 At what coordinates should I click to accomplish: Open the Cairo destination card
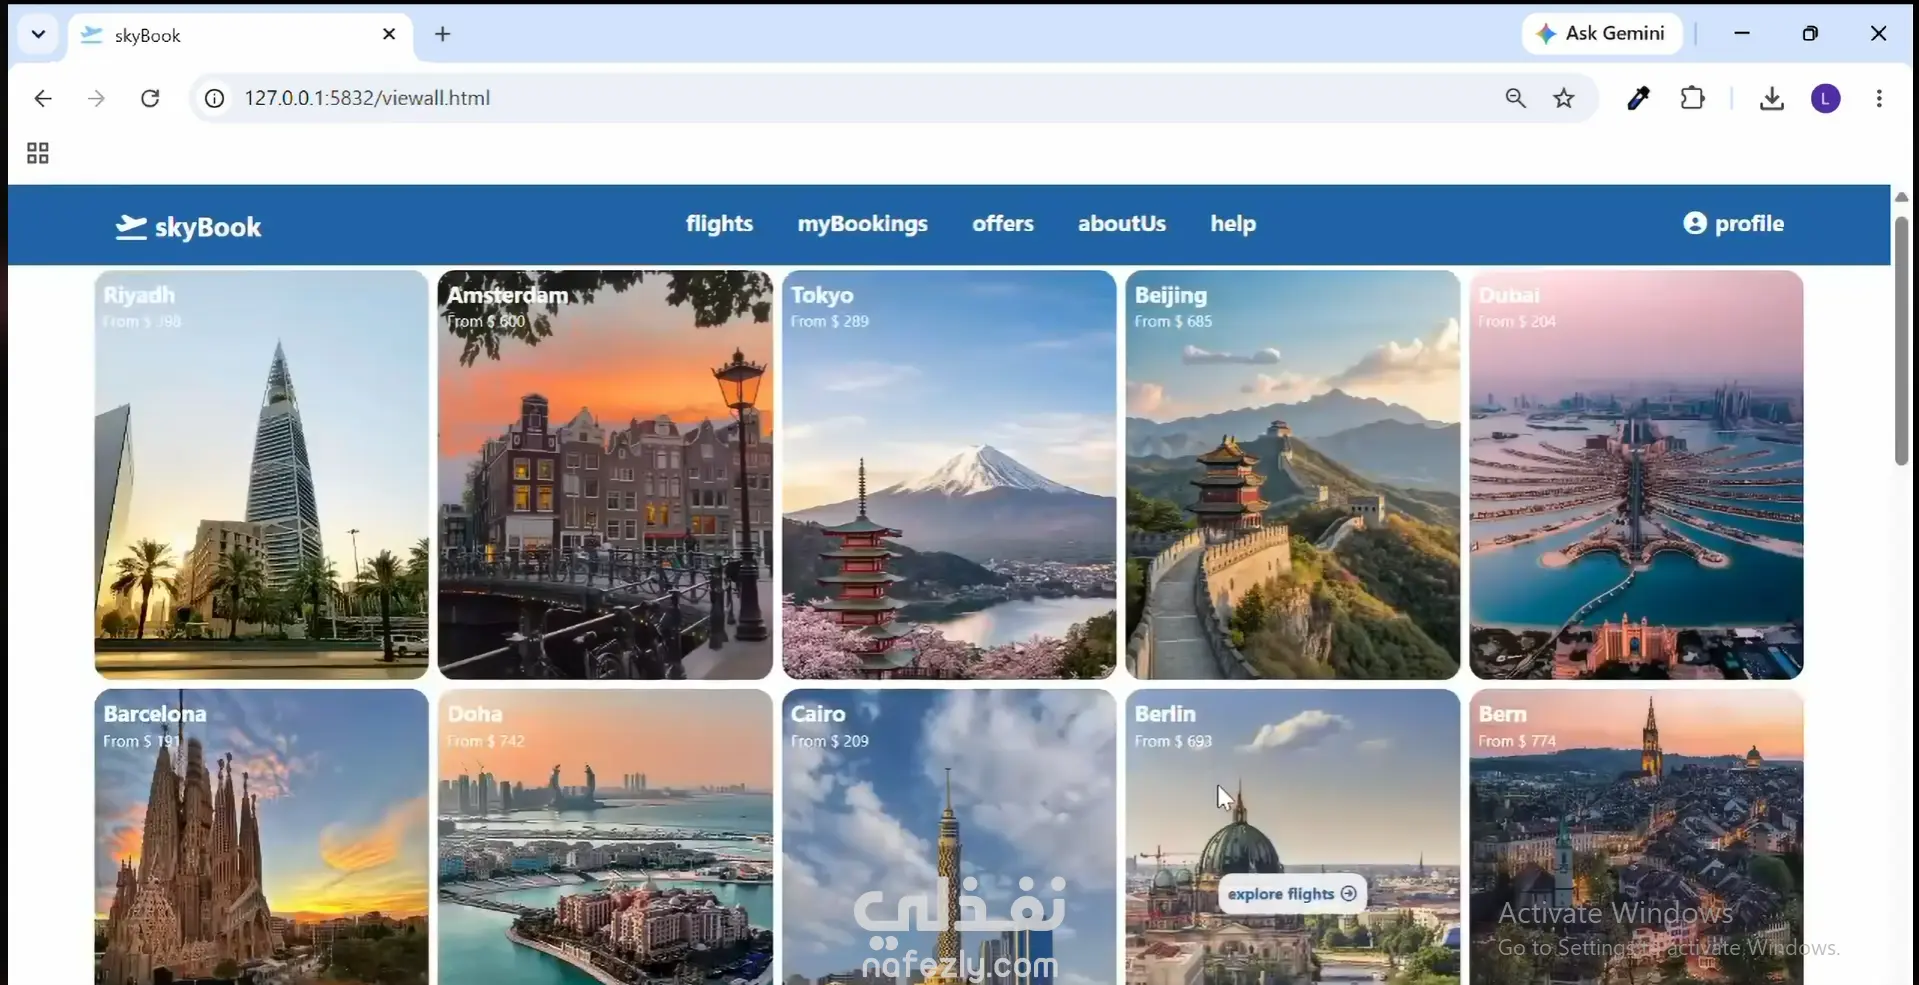coord(949,837)
